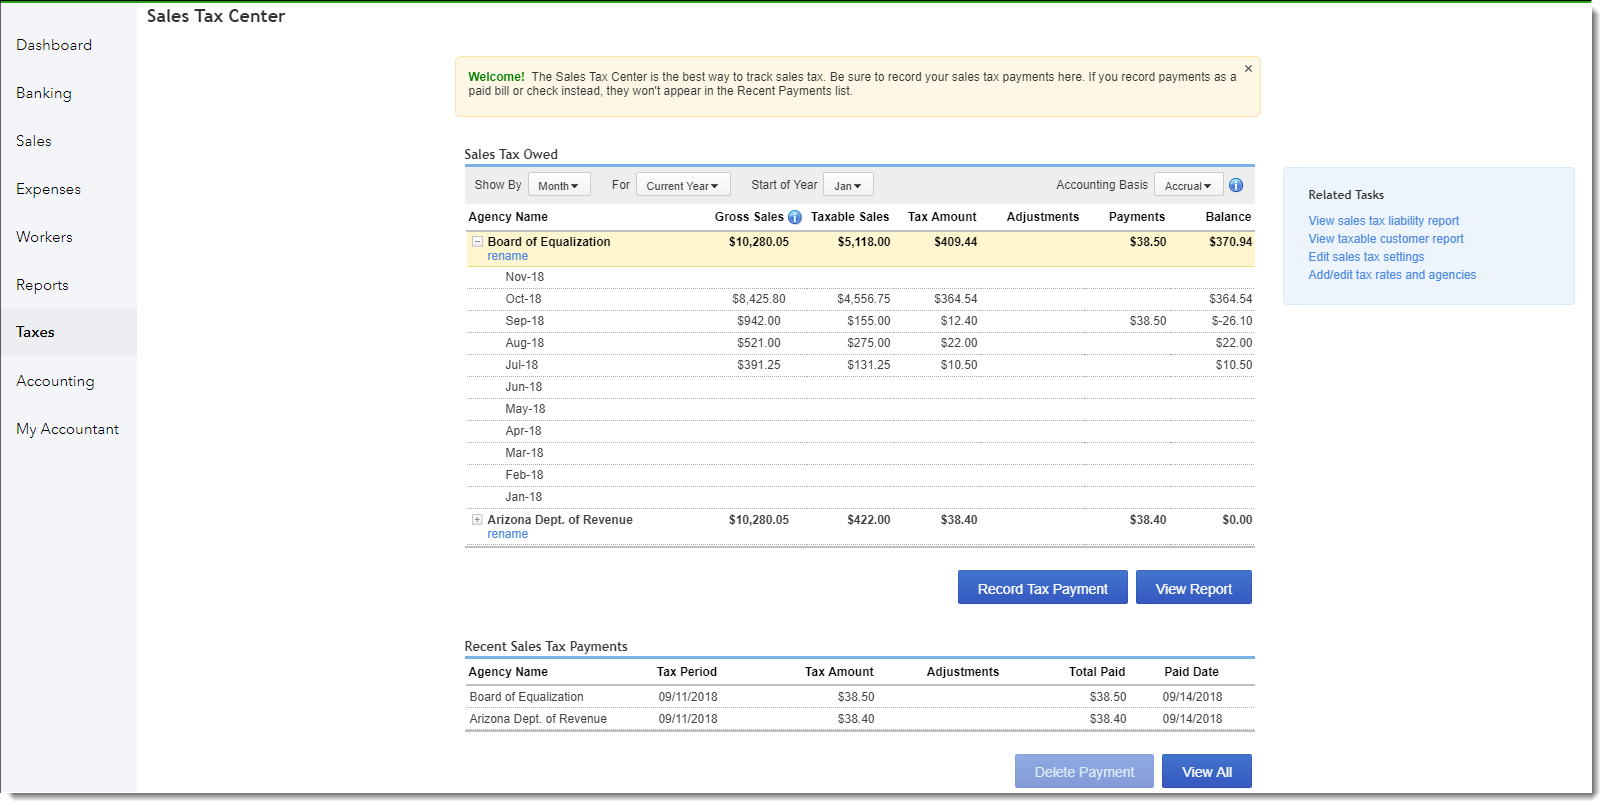Screen dimensions: 1607x808
Task: Click the Total Paid column header
Action: pos(1097,672)
